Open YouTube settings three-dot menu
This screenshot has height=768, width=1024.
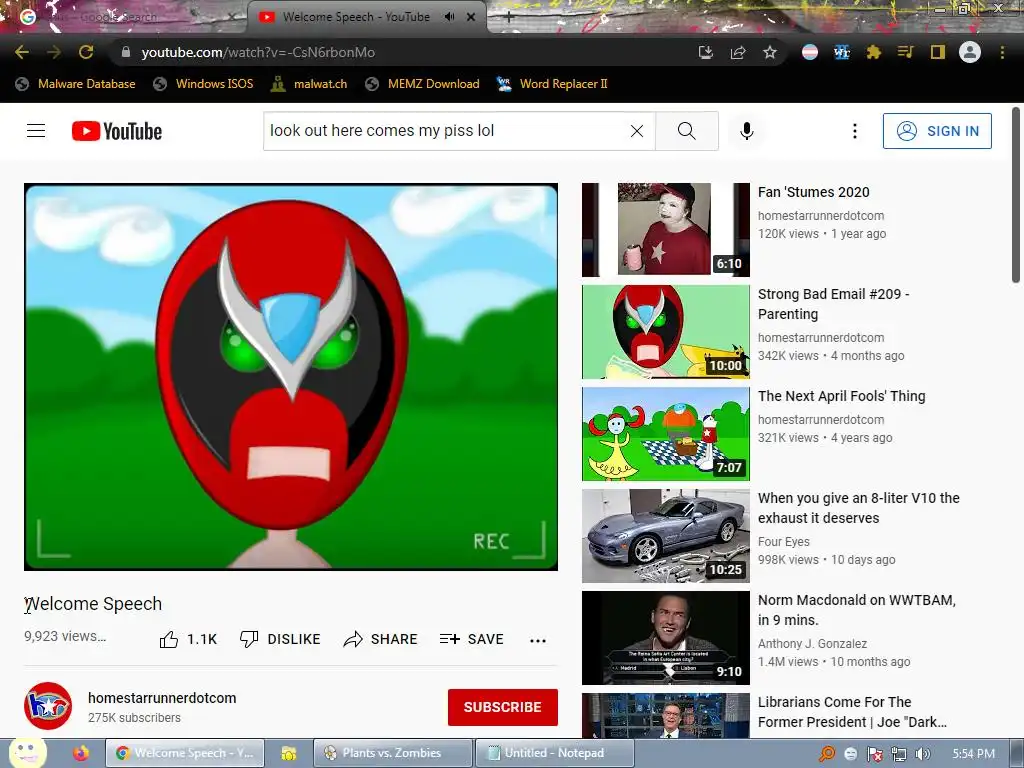854,131
